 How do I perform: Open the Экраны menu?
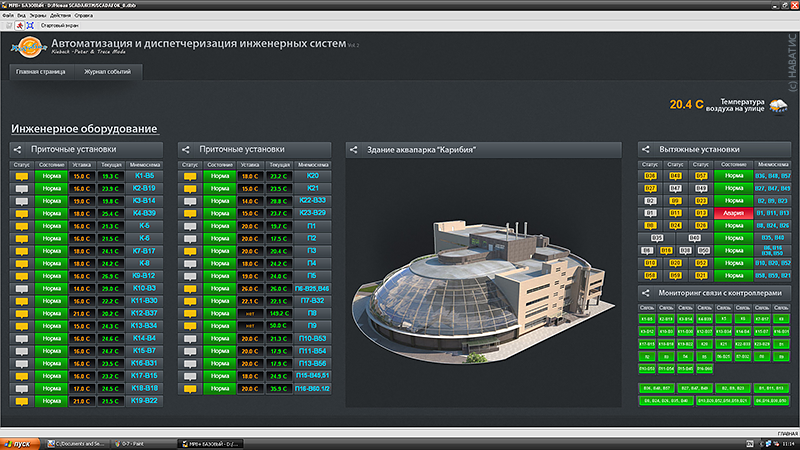(x=37, y=15)
